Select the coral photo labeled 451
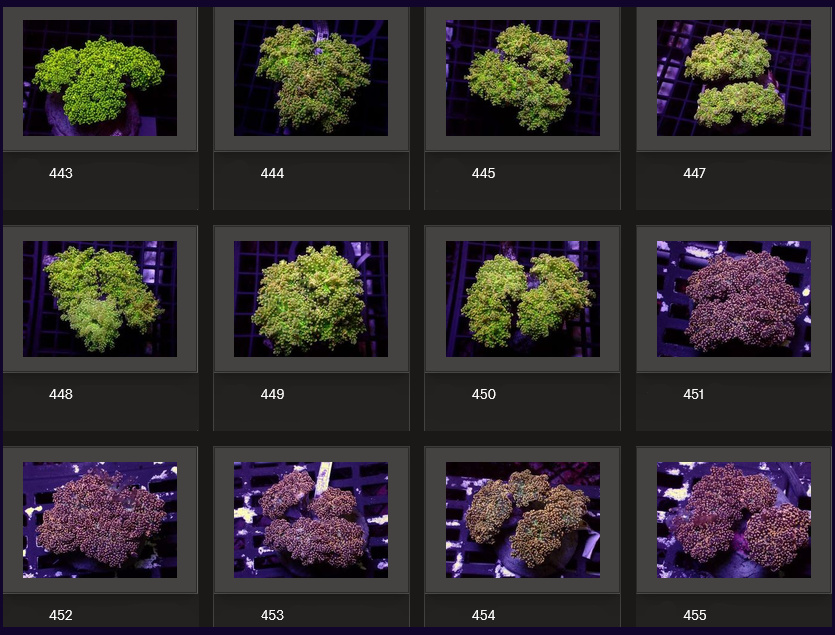This screenshot has width=835, height=635. [734, 299]
